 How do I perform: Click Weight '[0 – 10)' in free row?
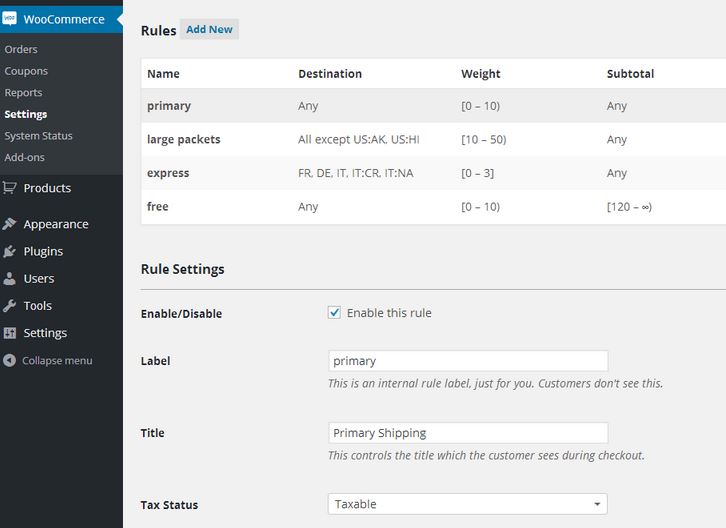click(481, 207)
